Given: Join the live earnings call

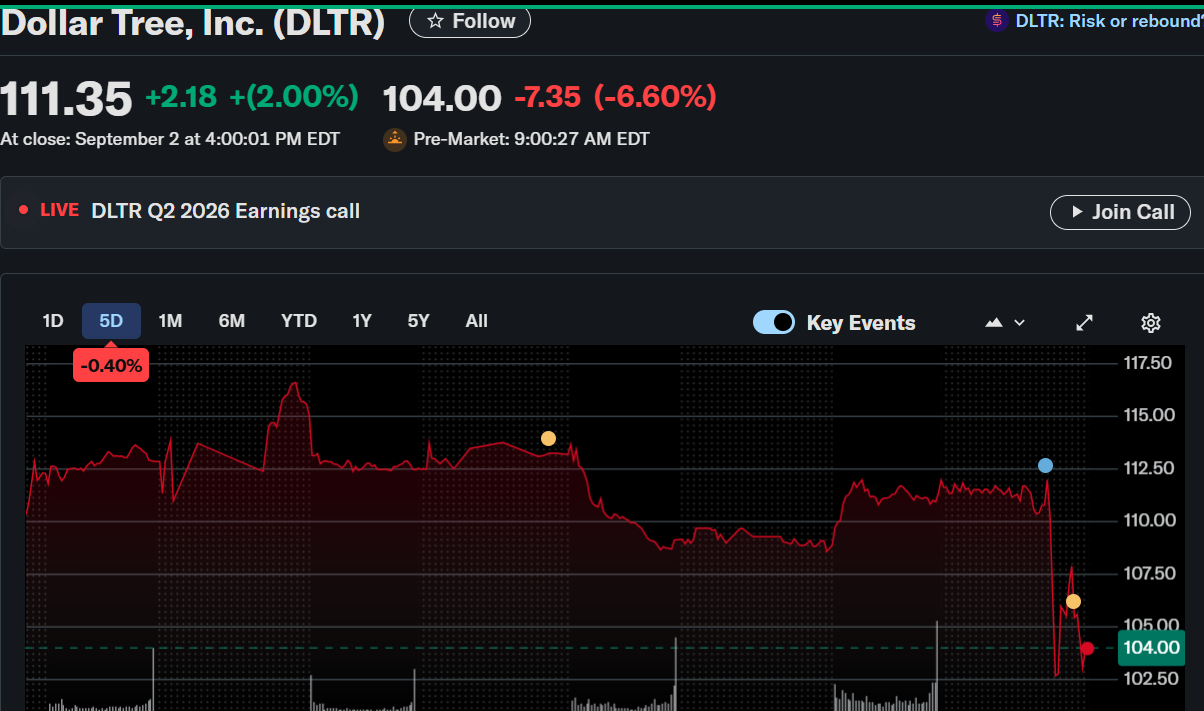Looking at the screenshot, I should click(1120, 212).
